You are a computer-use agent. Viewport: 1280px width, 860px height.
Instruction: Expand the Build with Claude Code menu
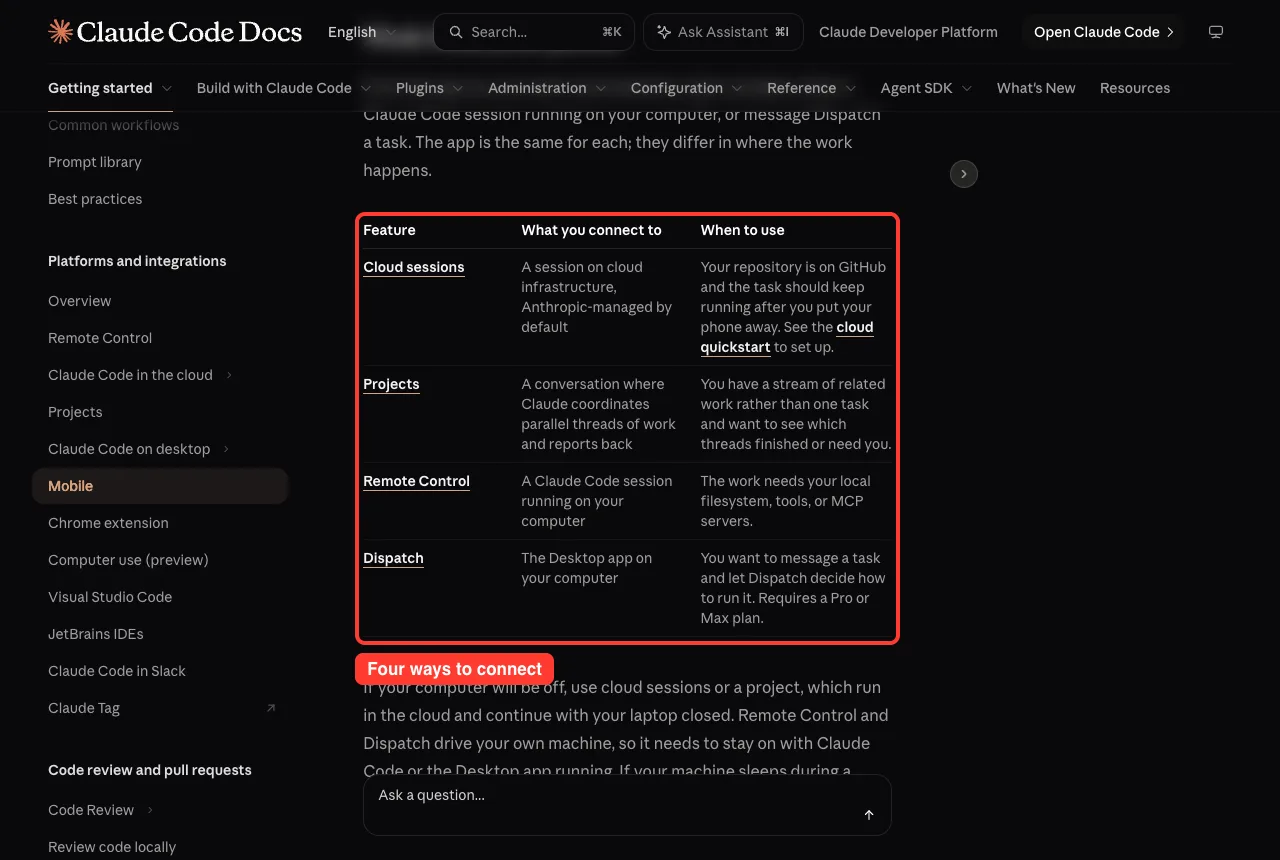pyautogui.click(x=284, y=88)
